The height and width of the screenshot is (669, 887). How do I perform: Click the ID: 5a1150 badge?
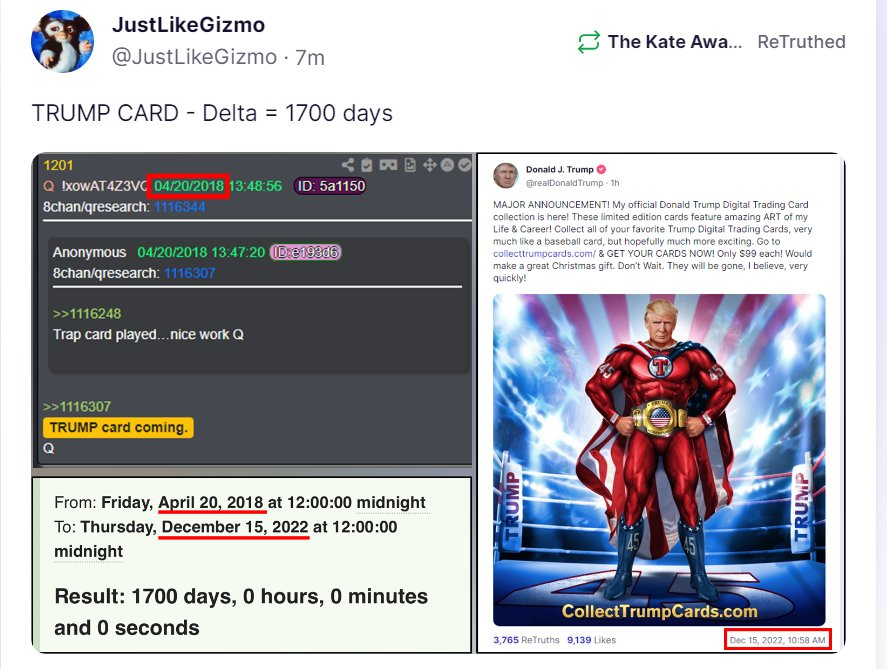330,186
